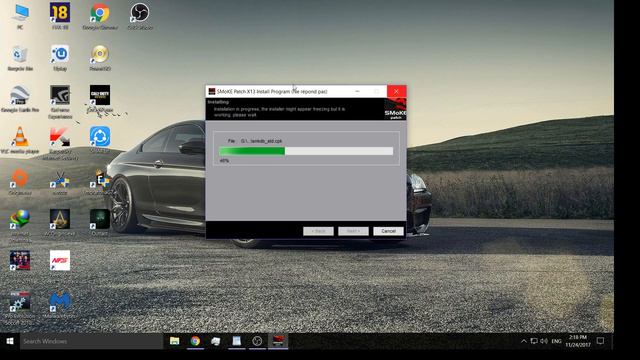
Task: Open the Outlast desktop shortcut
Action: tap(100, 223)
